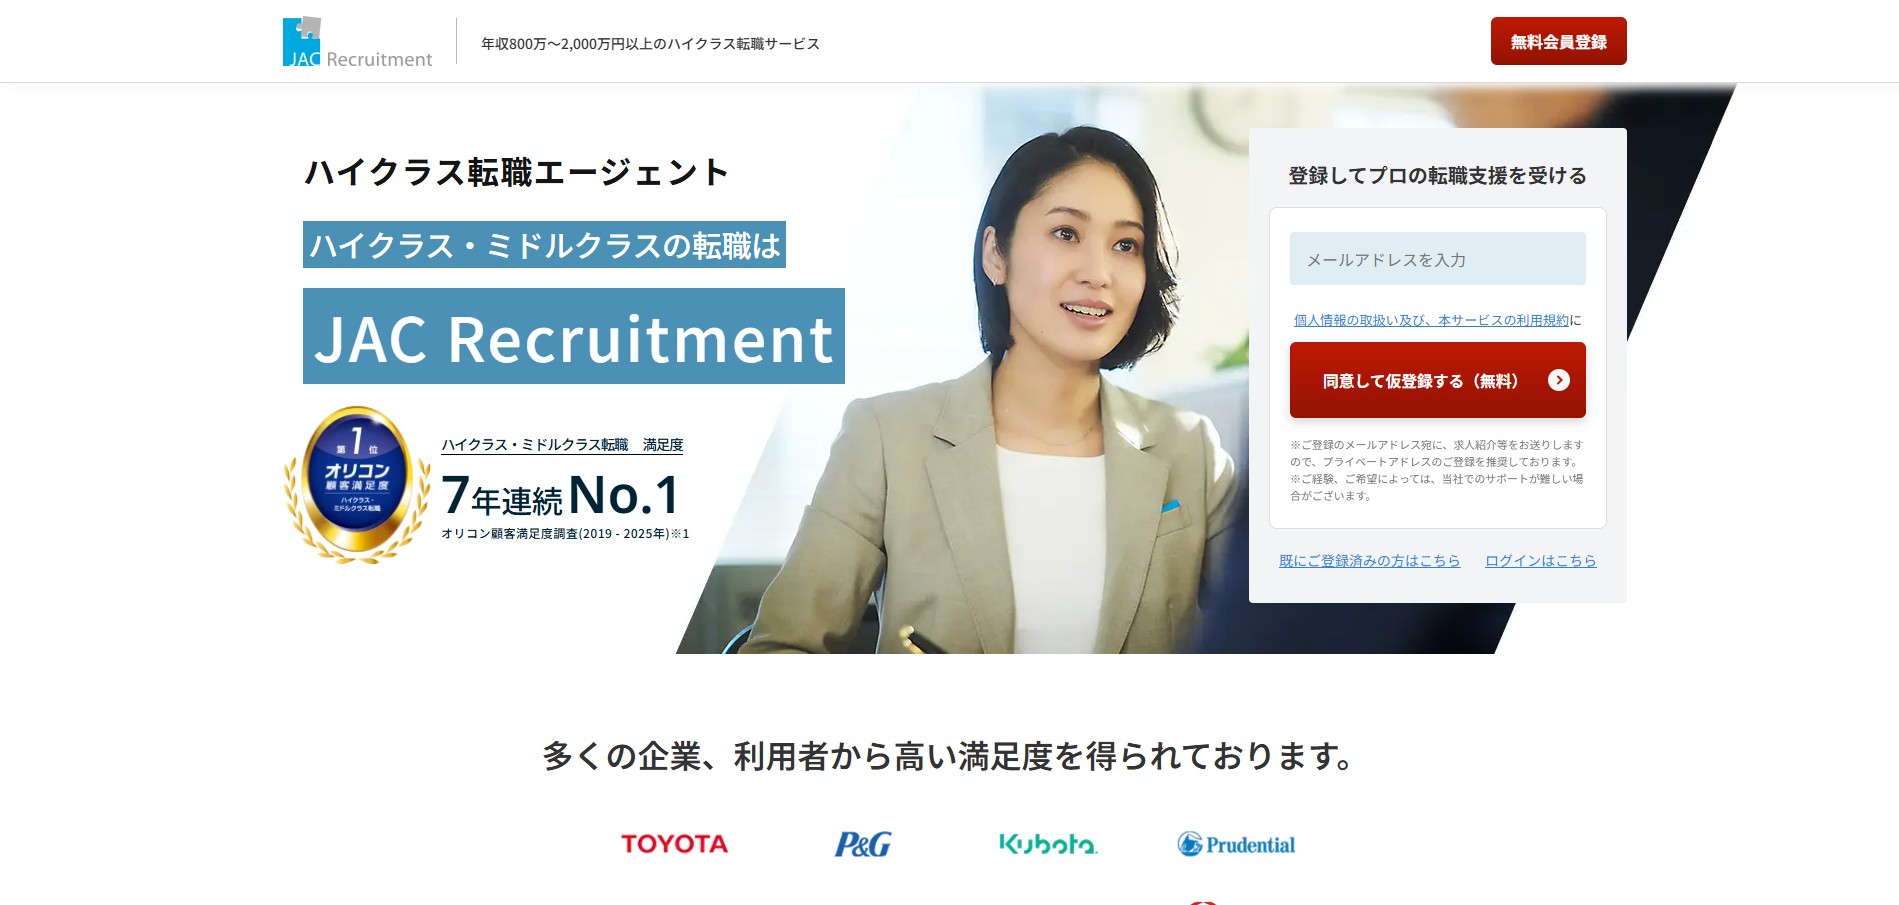Click the 7年連続No.1 text
This screenshot has height=905, width=1899.
(561, 495)
